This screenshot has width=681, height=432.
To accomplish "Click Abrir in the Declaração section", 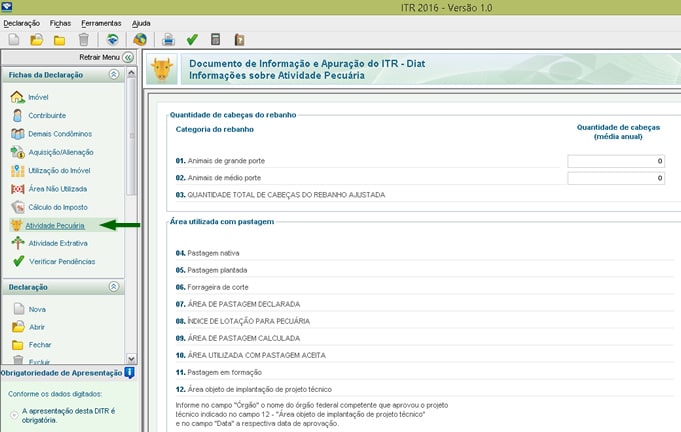I will [x=36, y=327].
